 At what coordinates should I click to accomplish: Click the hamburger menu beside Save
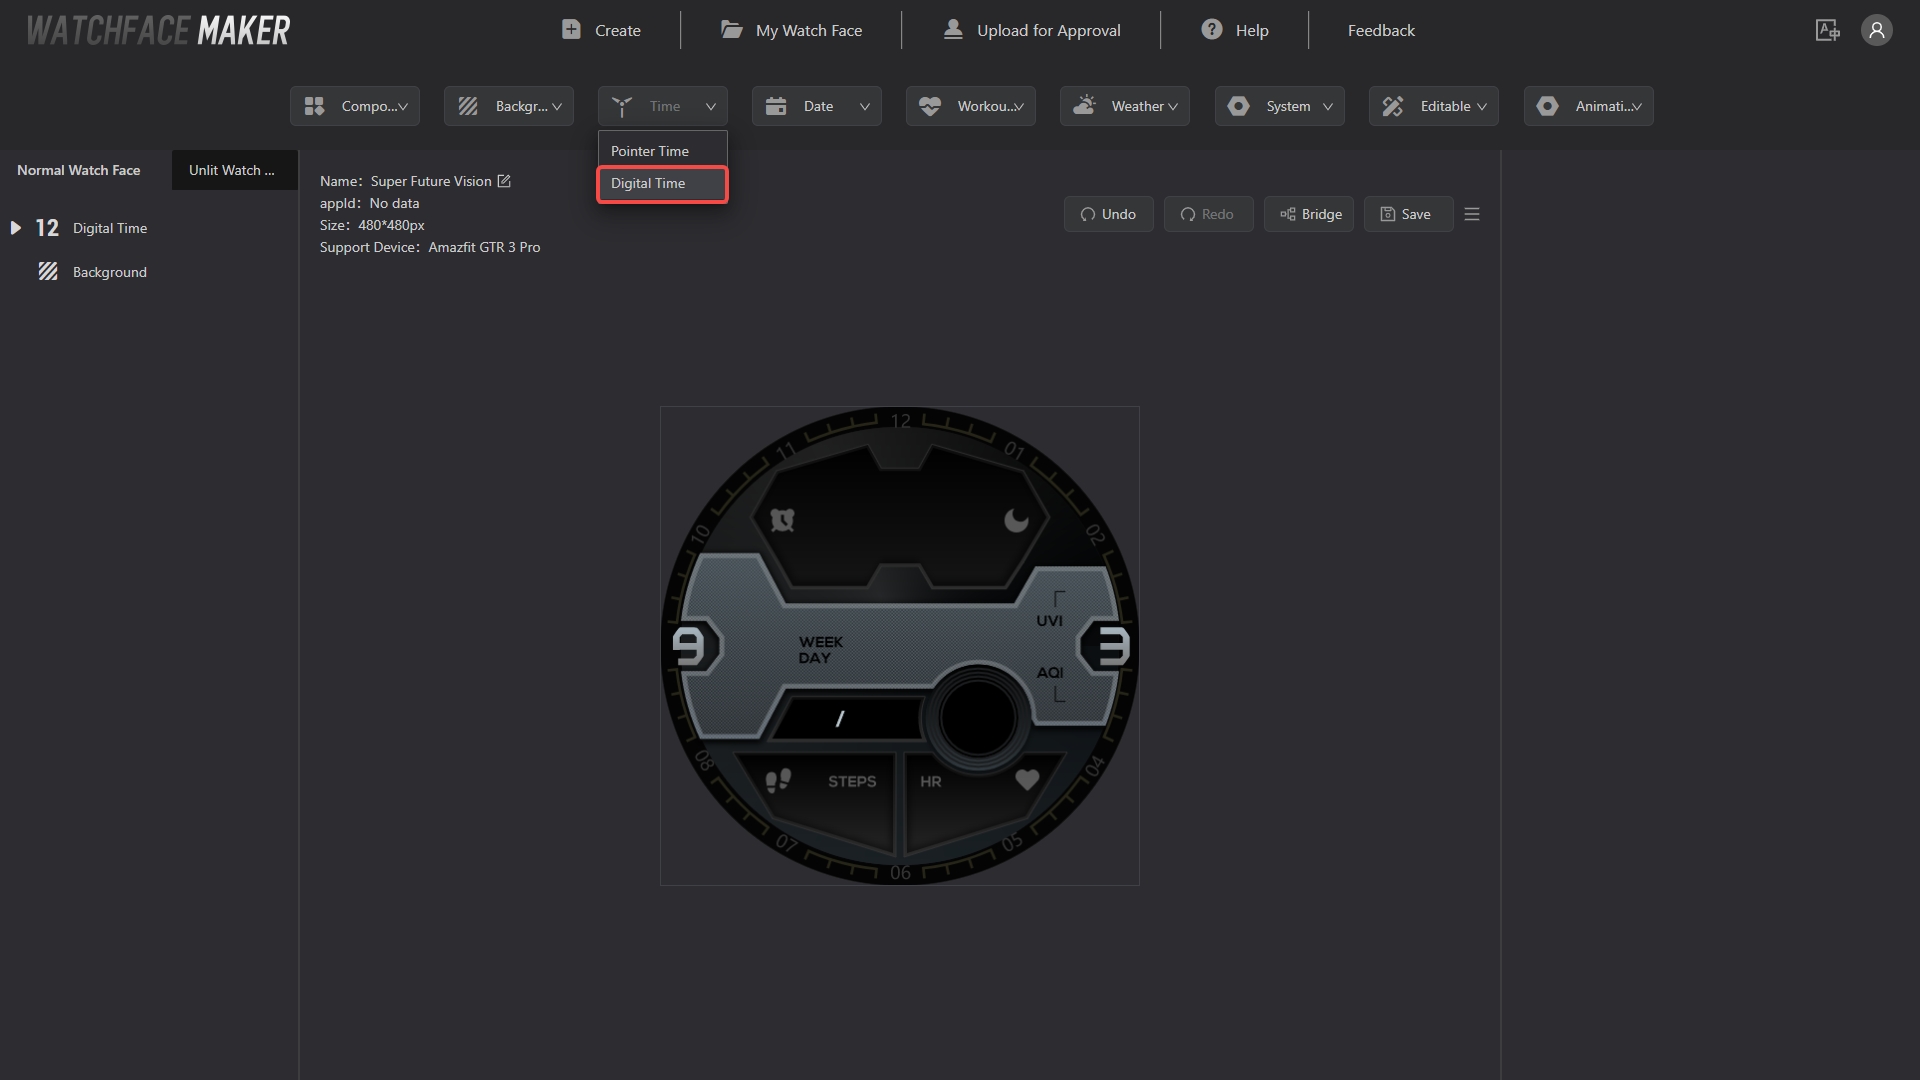click(x=1471, y=214)
